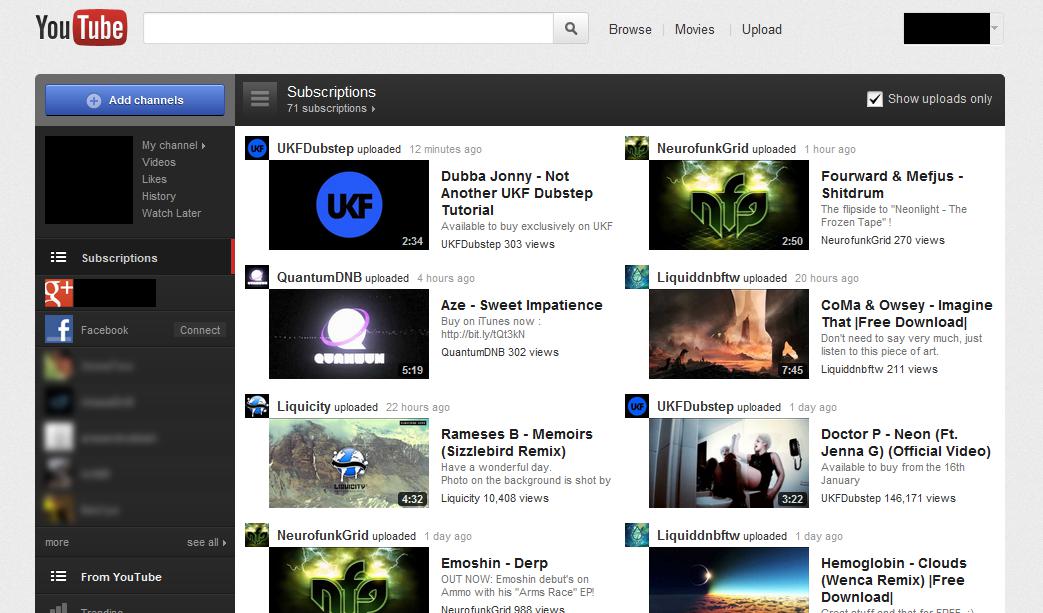This screenshot has width=1043, height=613.
Task: Open Hemoglobin - Clouds video thumbnail
Action: point(728,580)
